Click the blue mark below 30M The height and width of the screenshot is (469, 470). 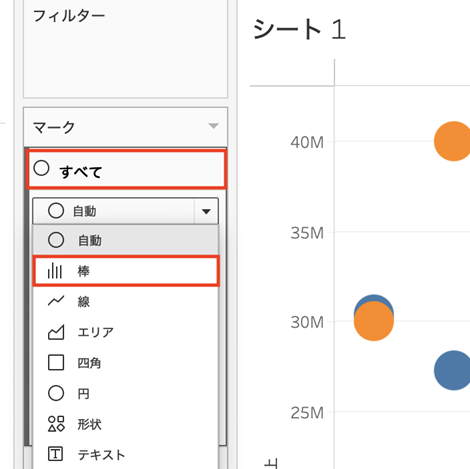[452, 370]
